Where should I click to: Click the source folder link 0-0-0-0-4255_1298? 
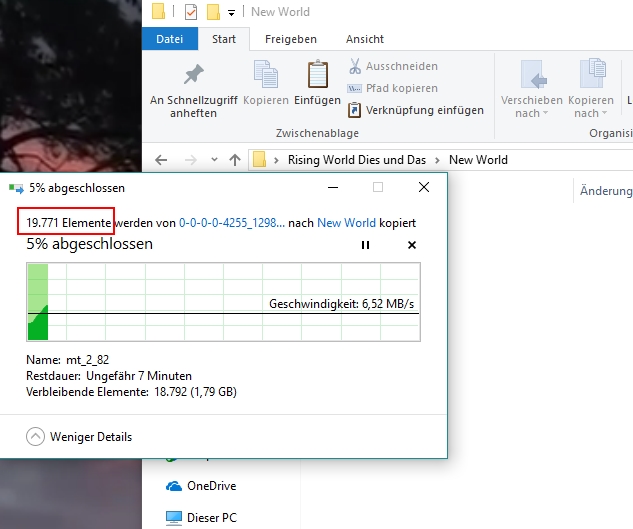231,223
